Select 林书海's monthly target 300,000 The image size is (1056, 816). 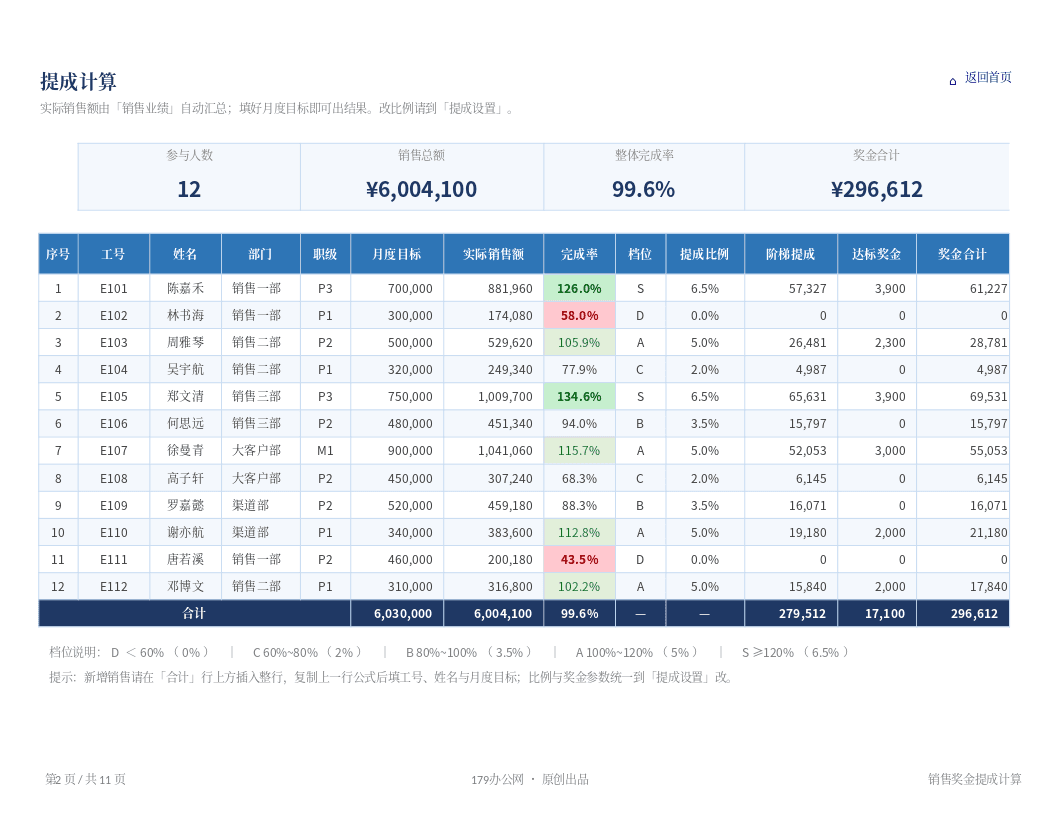point(410,315)
